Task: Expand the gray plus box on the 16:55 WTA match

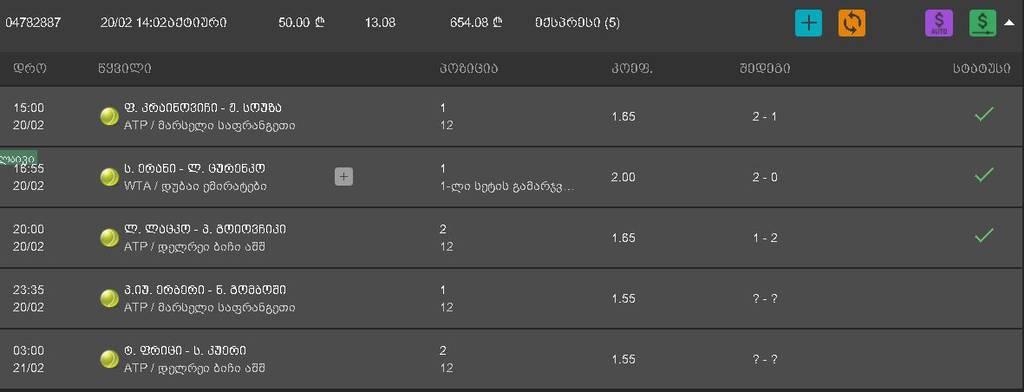Action: pyautogui.click(x=344, y=176)
